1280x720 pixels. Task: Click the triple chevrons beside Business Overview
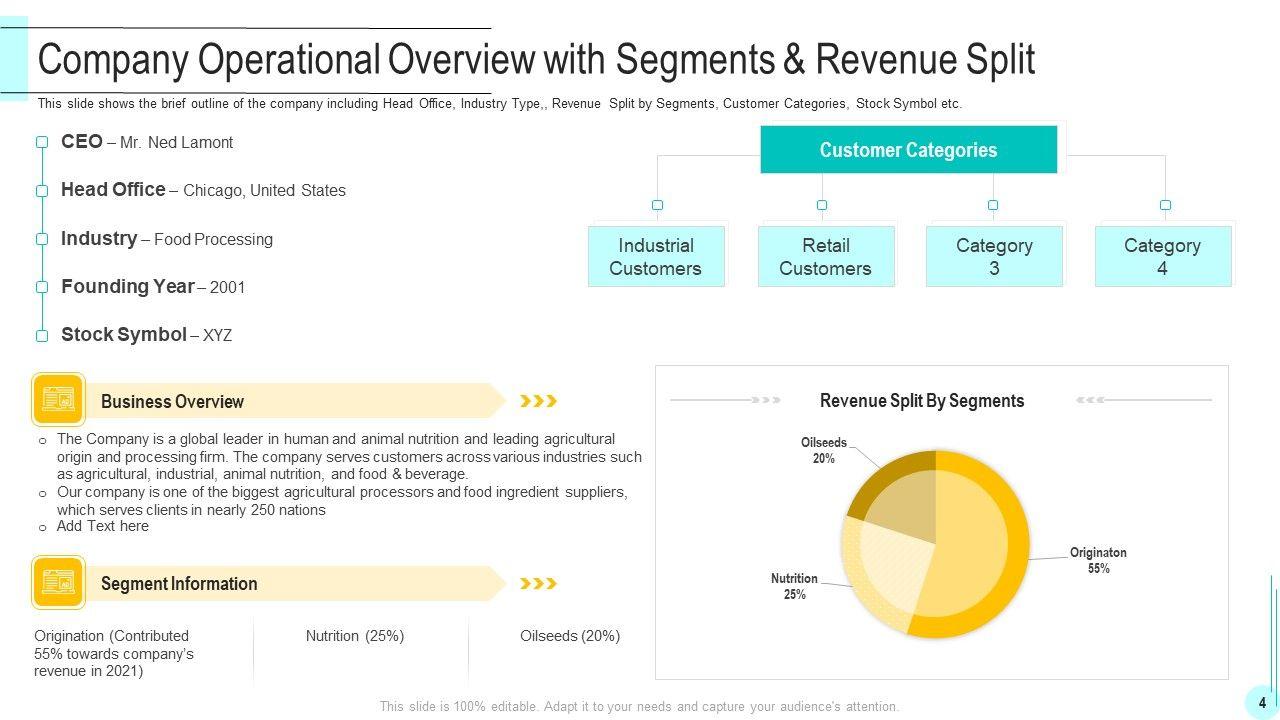coord(538,401)
